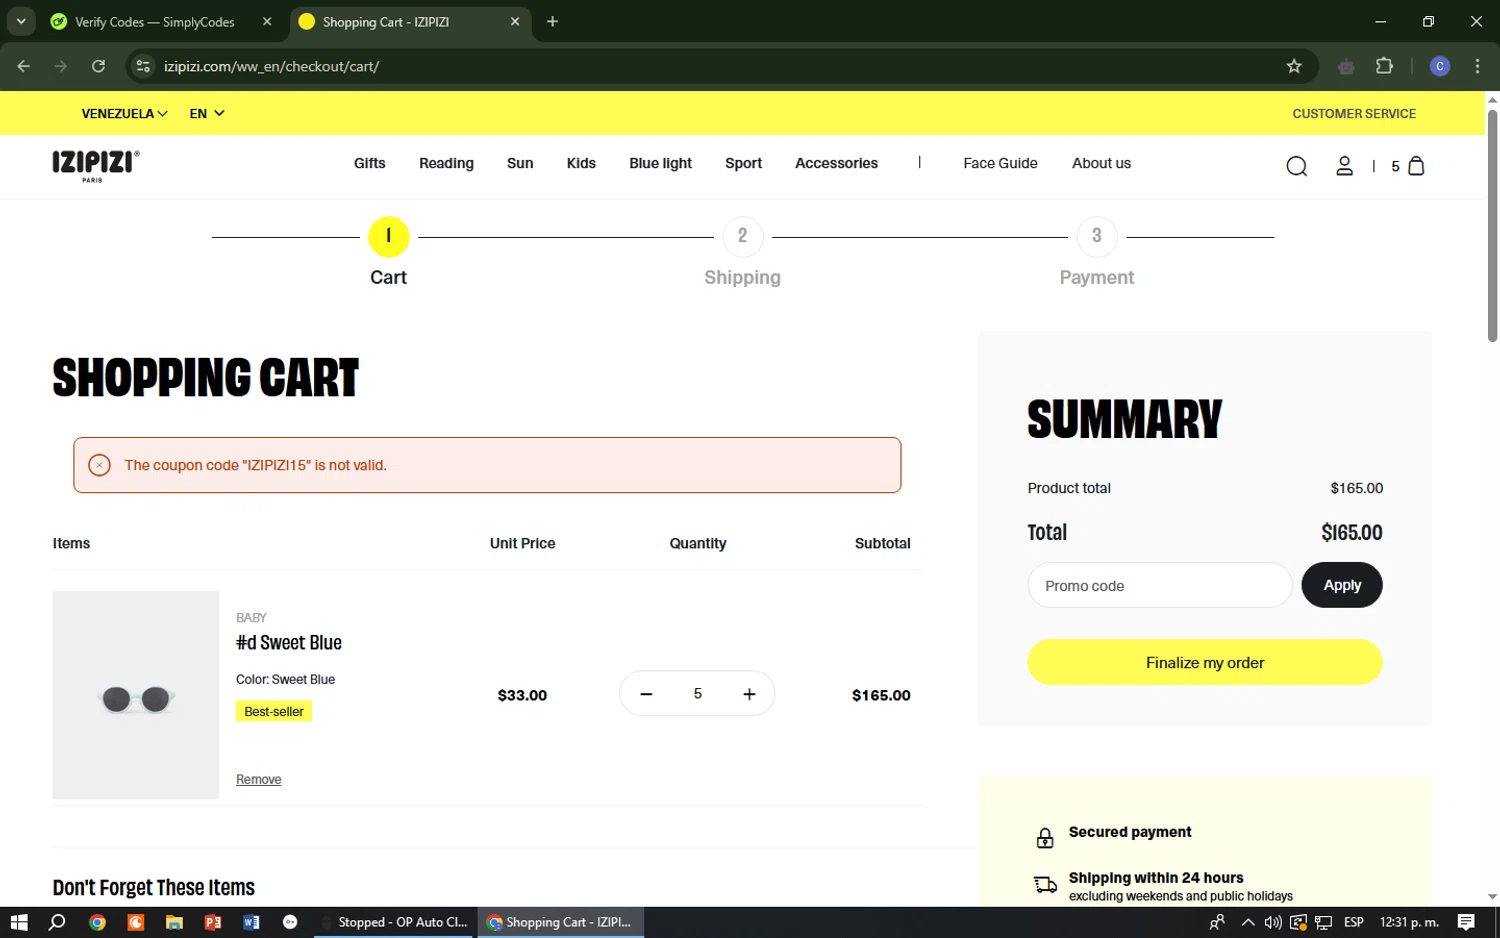
Task: Open Windows taskbar search
Action: [57, 922]
